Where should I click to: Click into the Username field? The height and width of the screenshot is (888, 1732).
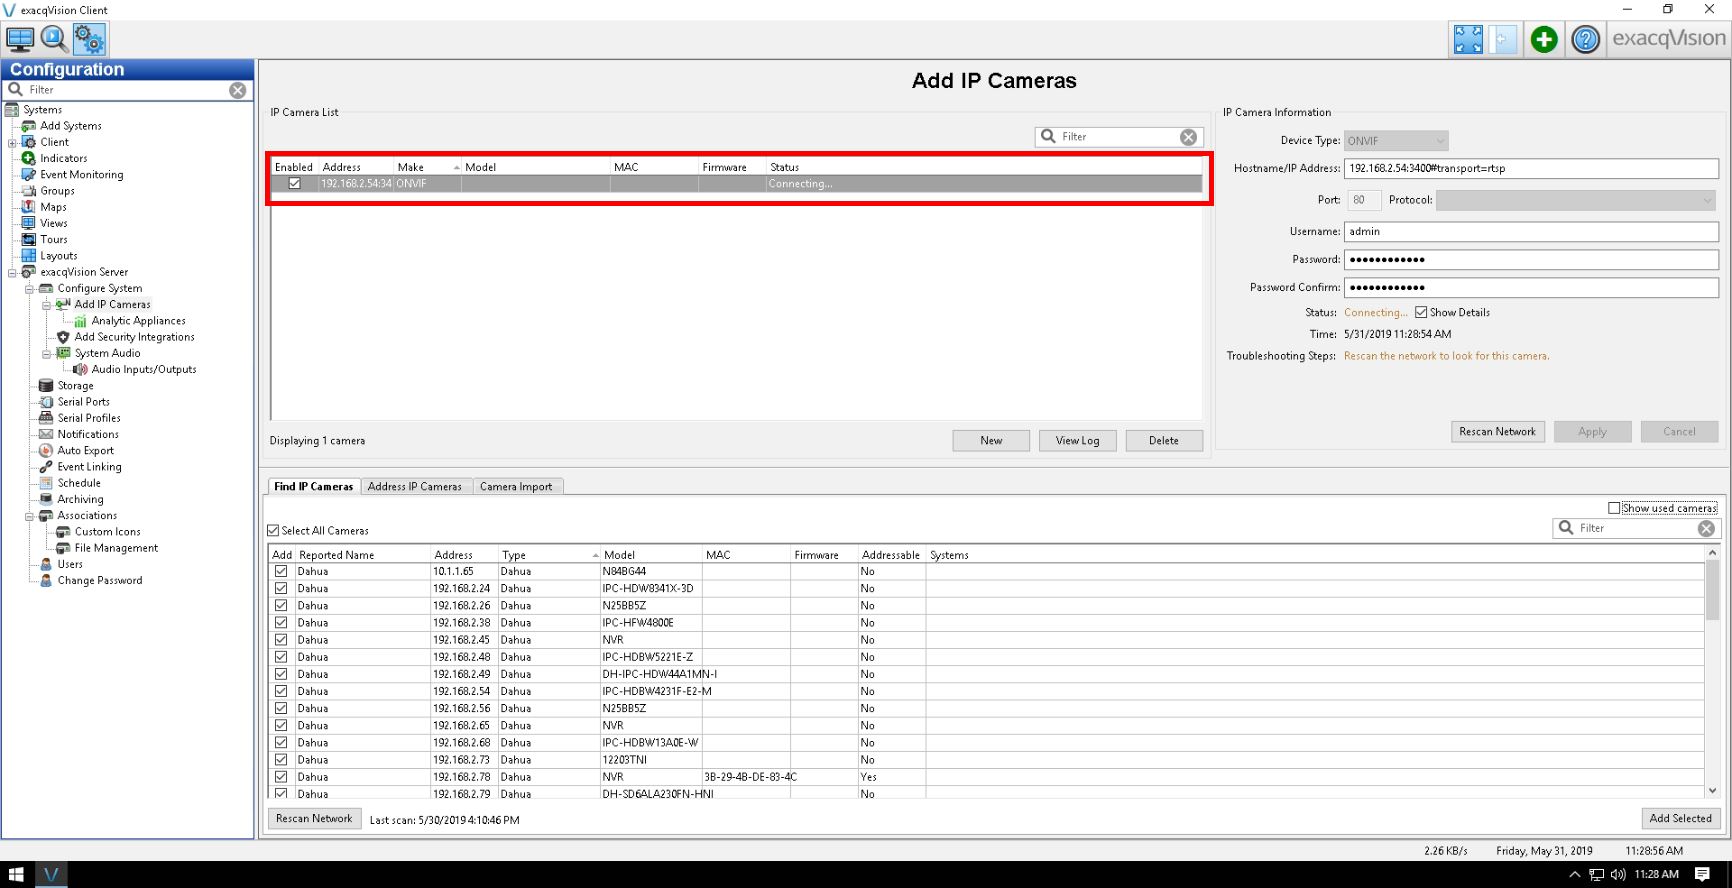coord(1531,232)
